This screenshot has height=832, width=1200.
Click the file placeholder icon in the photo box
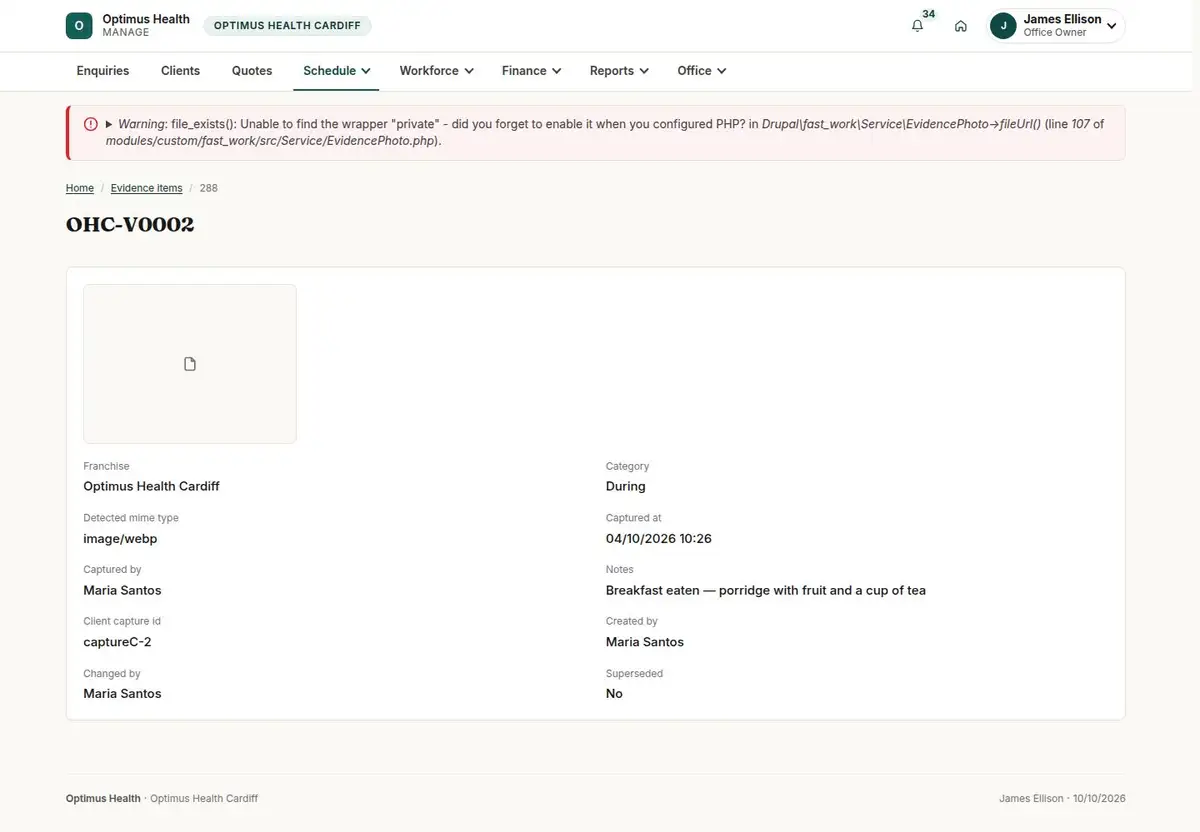(190, 364)
